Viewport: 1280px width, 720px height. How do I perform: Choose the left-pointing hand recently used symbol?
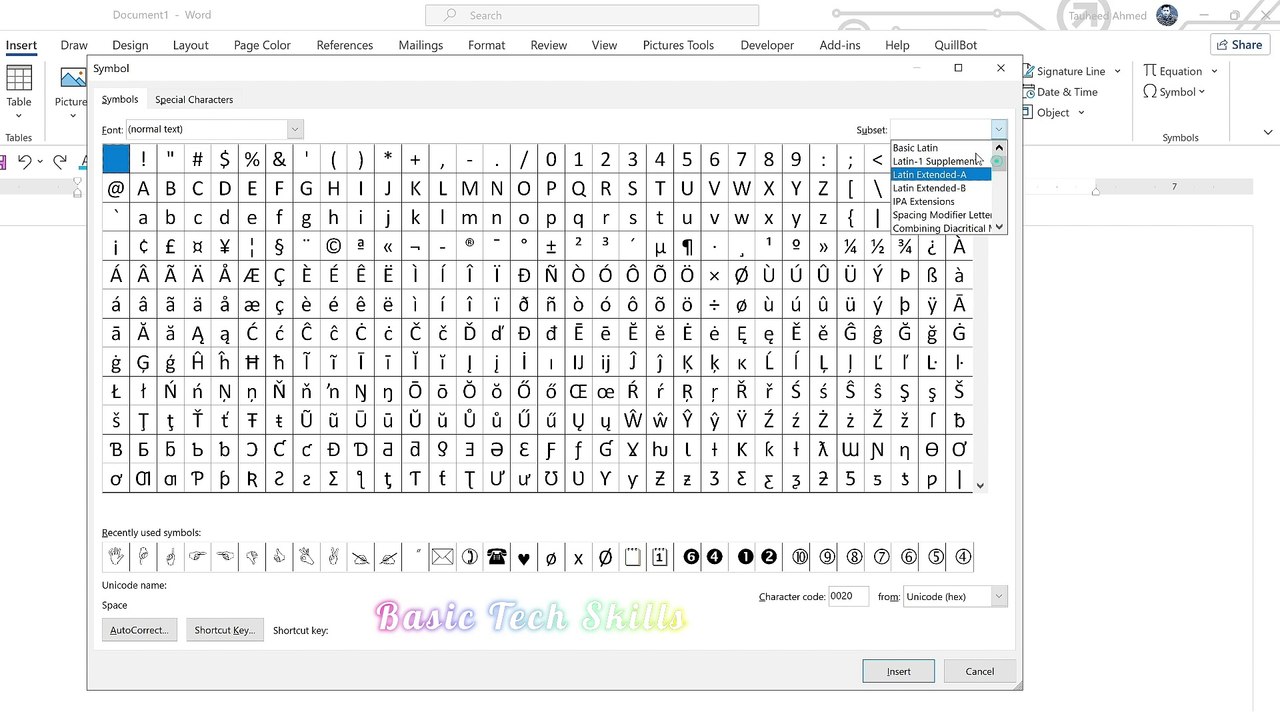(x=225, y=557)
